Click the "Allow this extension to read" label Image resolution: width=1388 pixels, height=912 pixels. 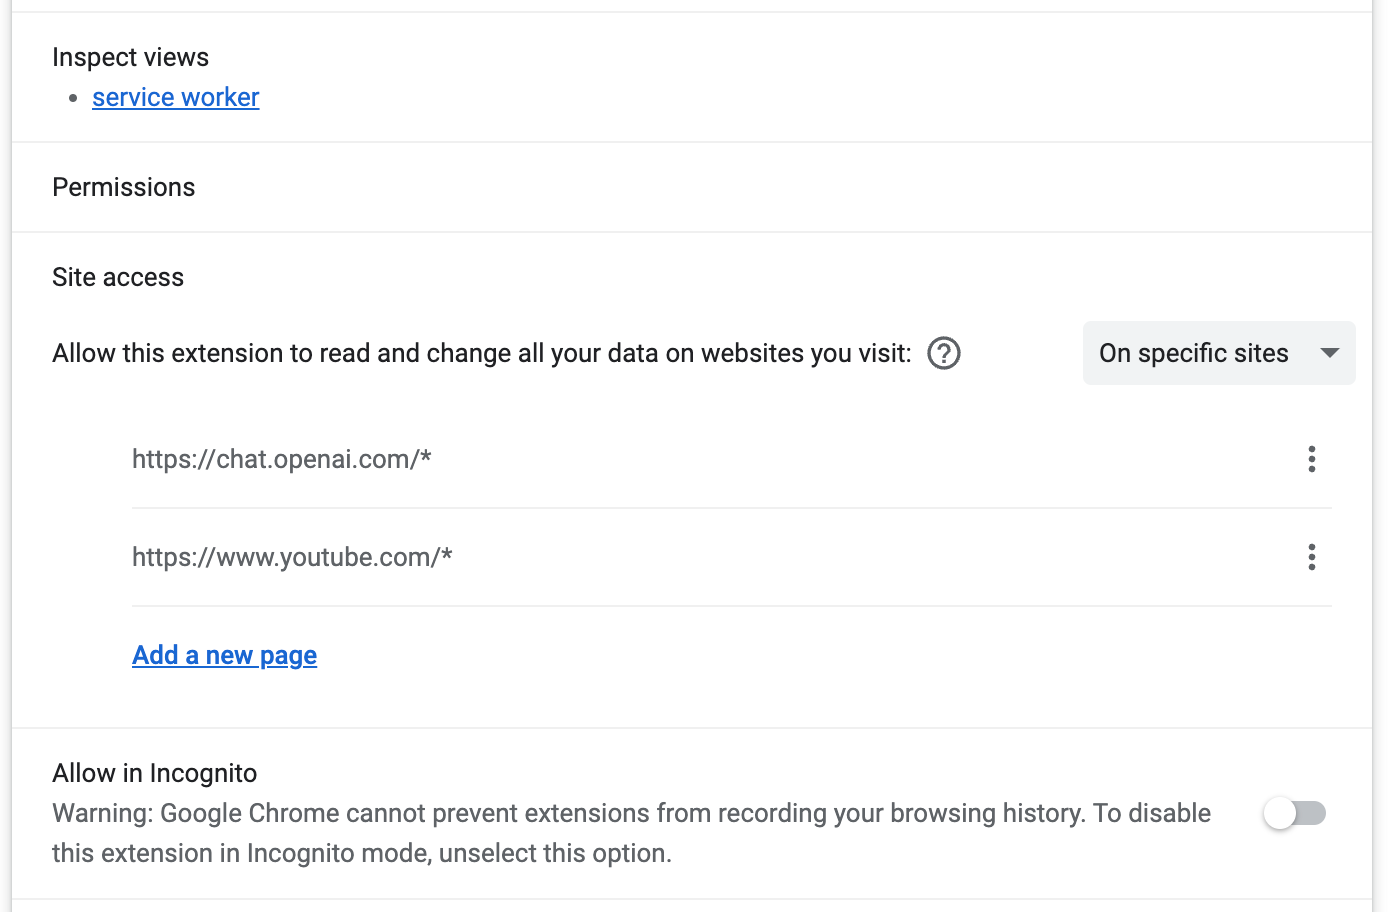click(x=220, y=353)
